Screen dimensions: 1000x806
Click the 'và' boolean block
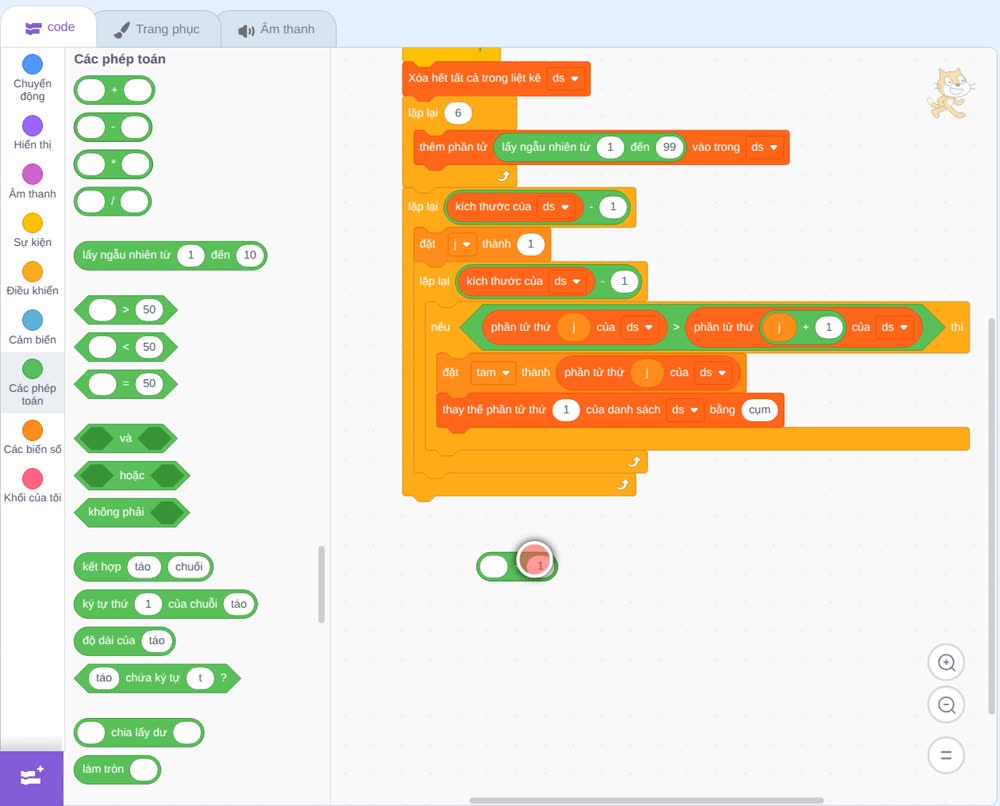(126, 438)
